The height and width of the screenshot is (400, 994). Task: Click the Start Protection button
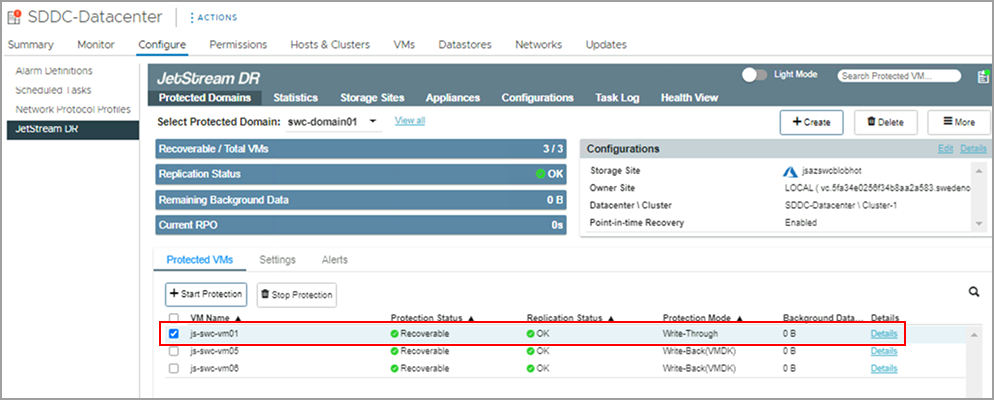click(205, 294)
